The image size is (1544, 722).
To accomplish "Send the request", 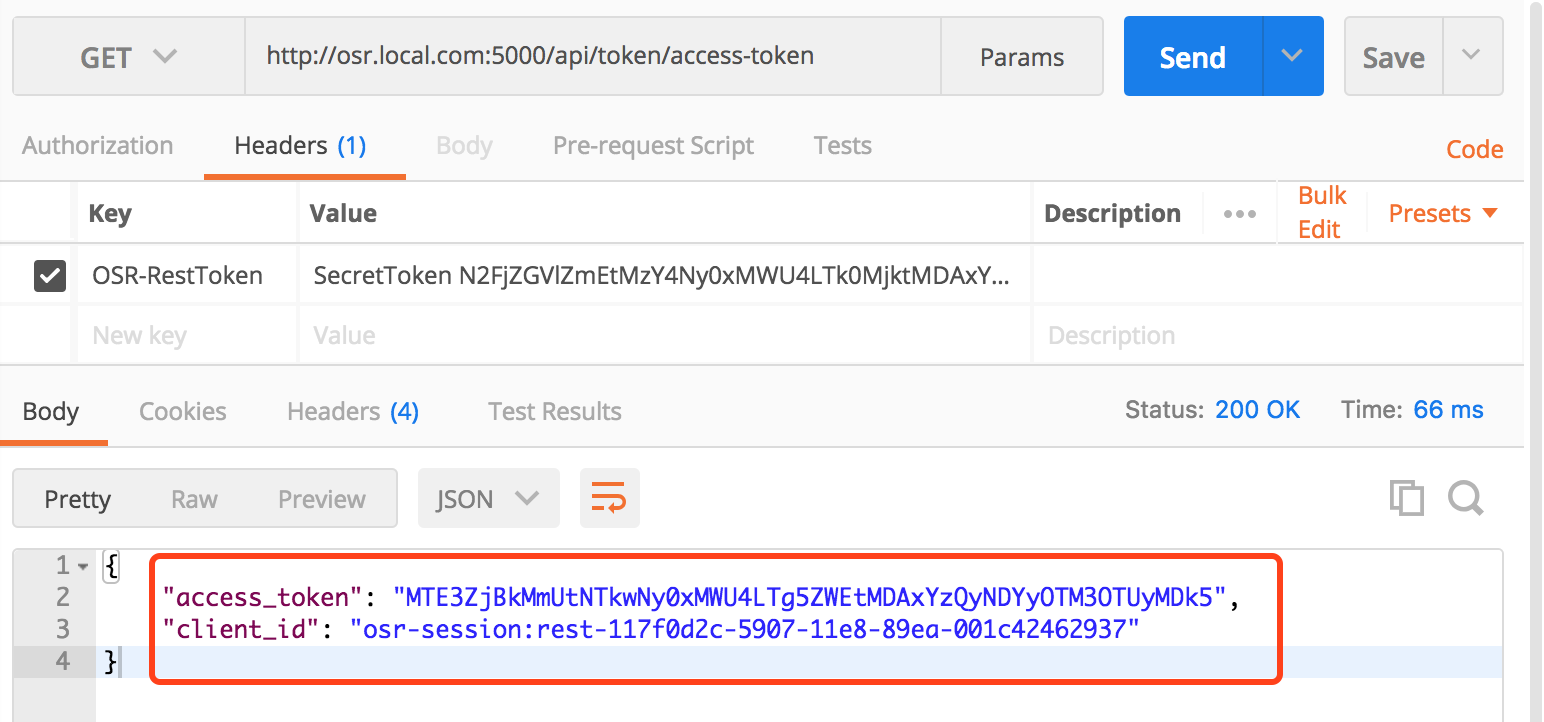I will click(1193, 57).
